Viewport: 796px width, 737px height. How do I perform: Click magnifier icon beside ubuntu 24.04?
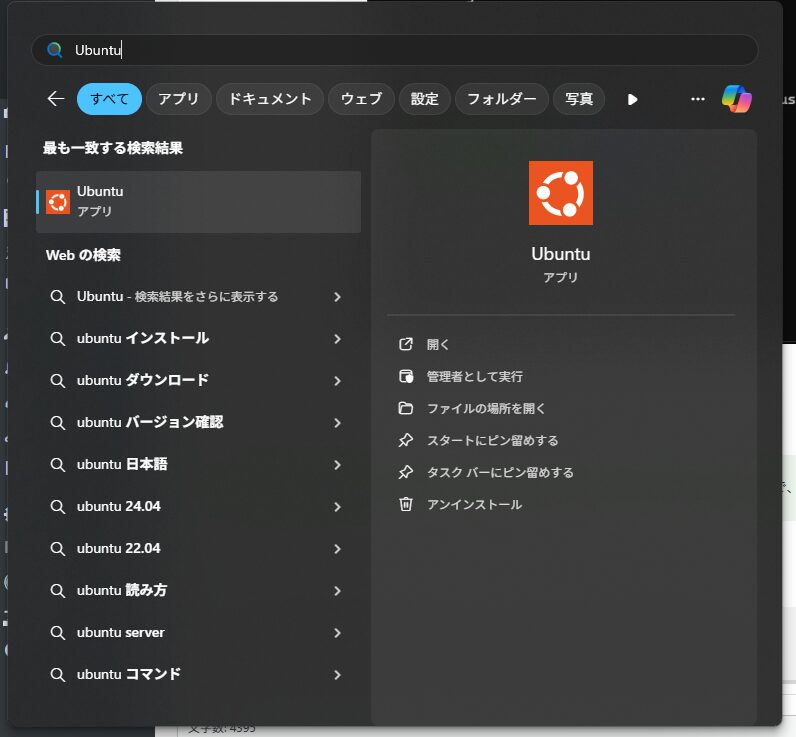coord(58,507)
